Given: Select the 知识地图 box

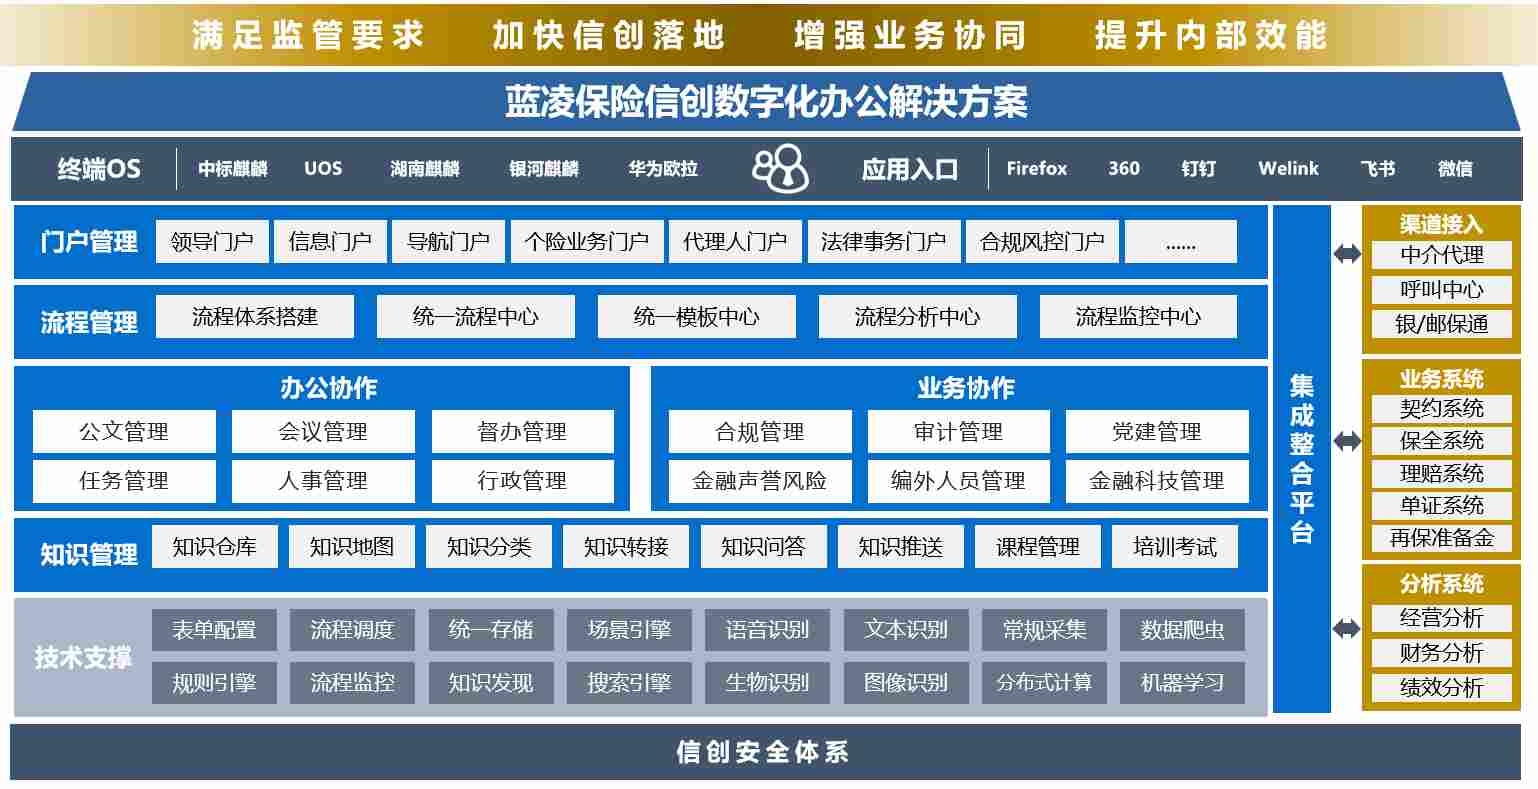Looking at the screenshot, I should coord(352,547).
